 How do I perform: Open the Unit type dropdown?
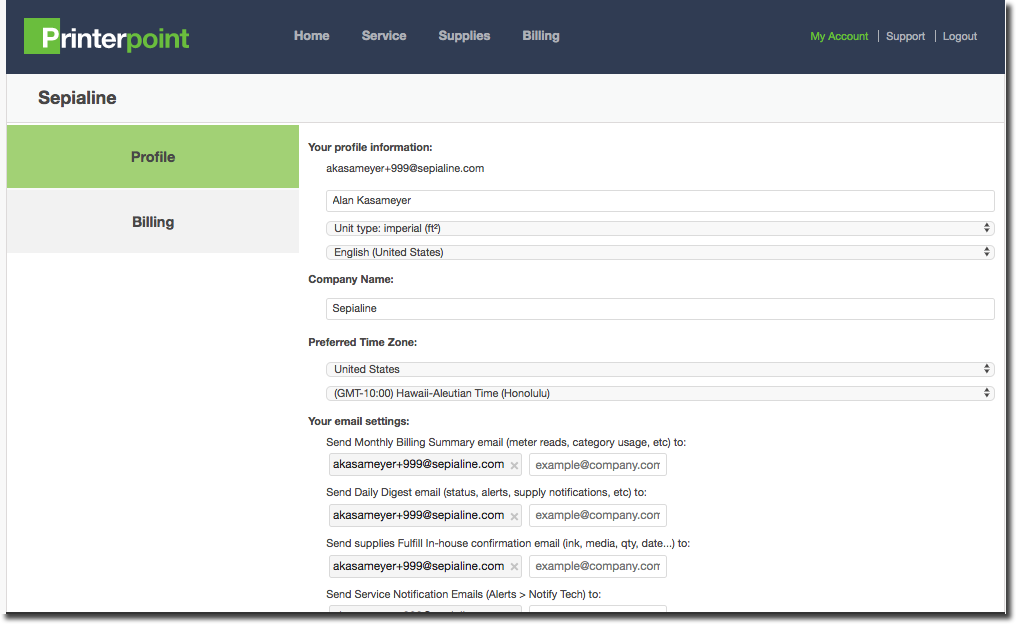(x=660, y=228)
